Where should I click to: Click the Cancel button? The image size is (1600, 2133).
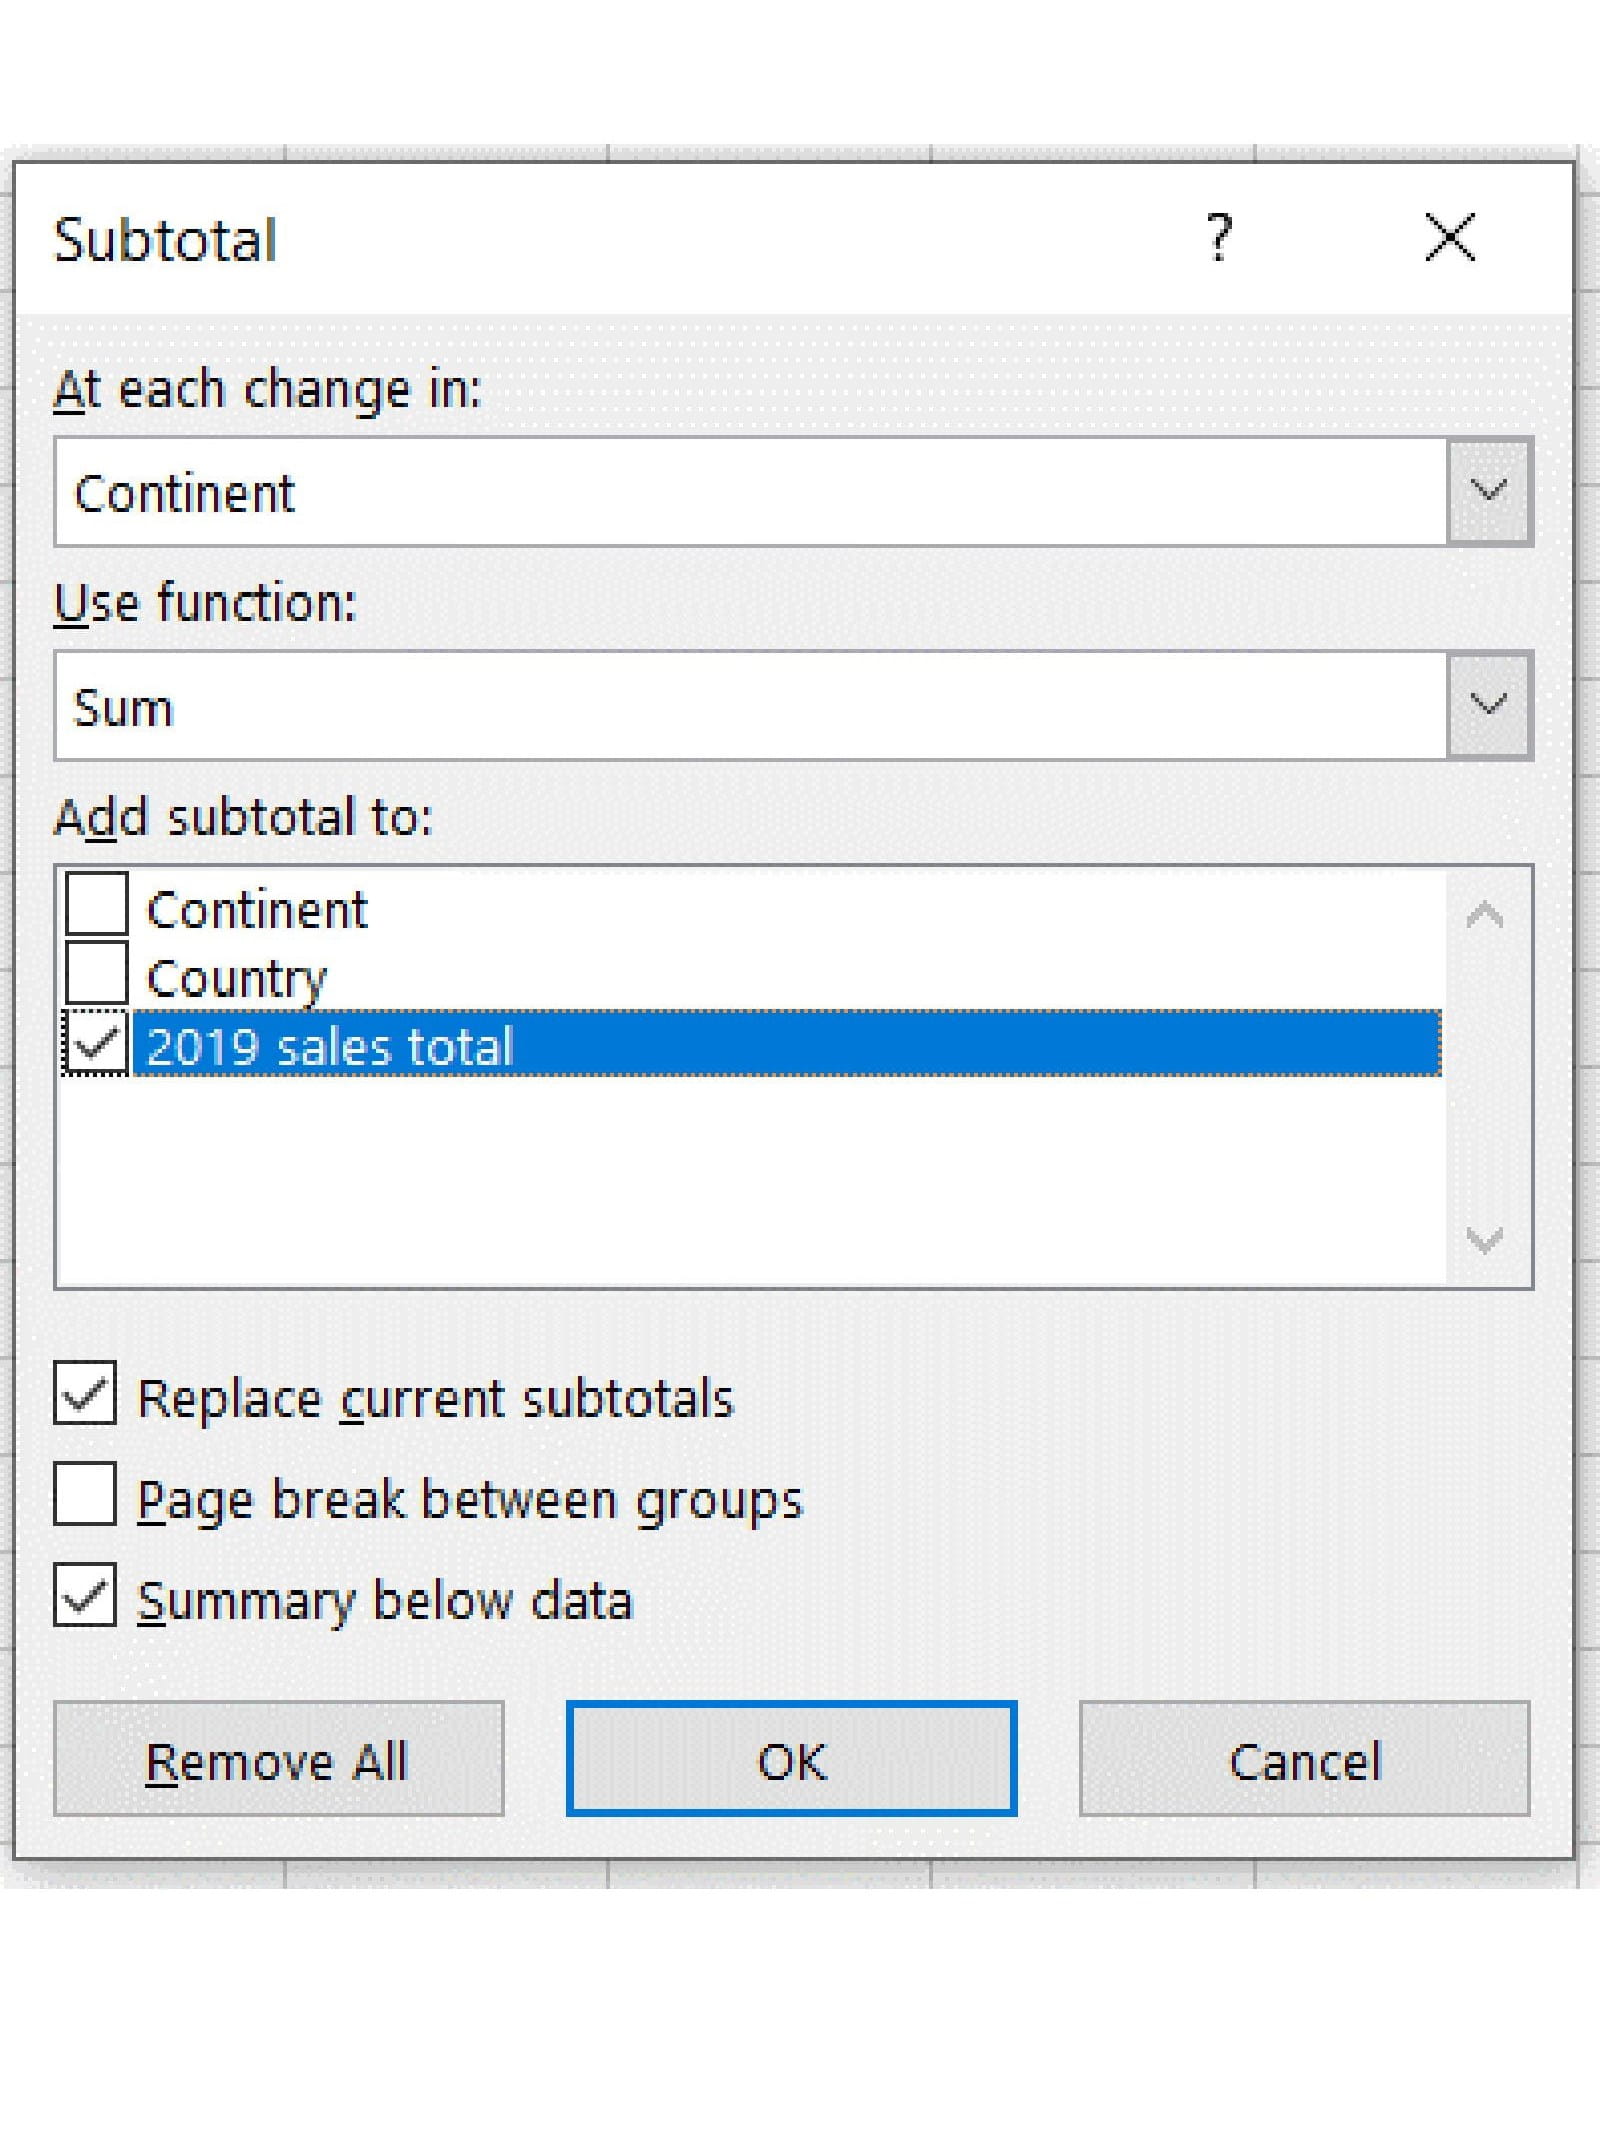tap(1304, 1758)
